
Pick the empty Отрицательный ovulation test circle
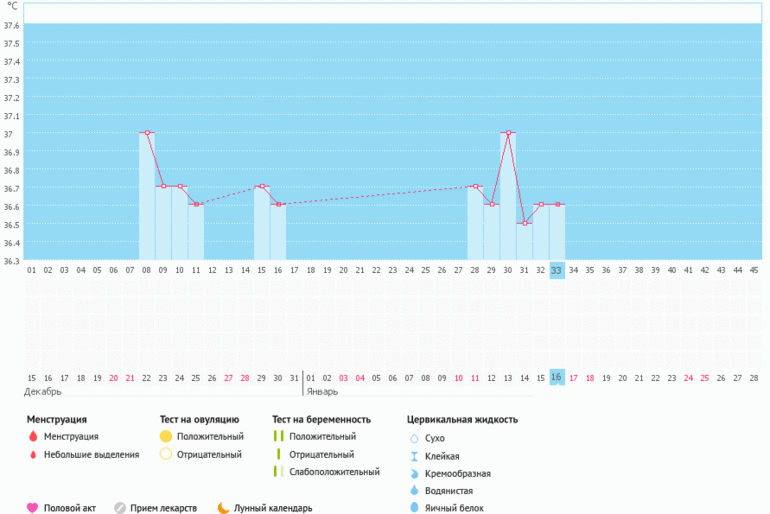click(x=166, y=454)
